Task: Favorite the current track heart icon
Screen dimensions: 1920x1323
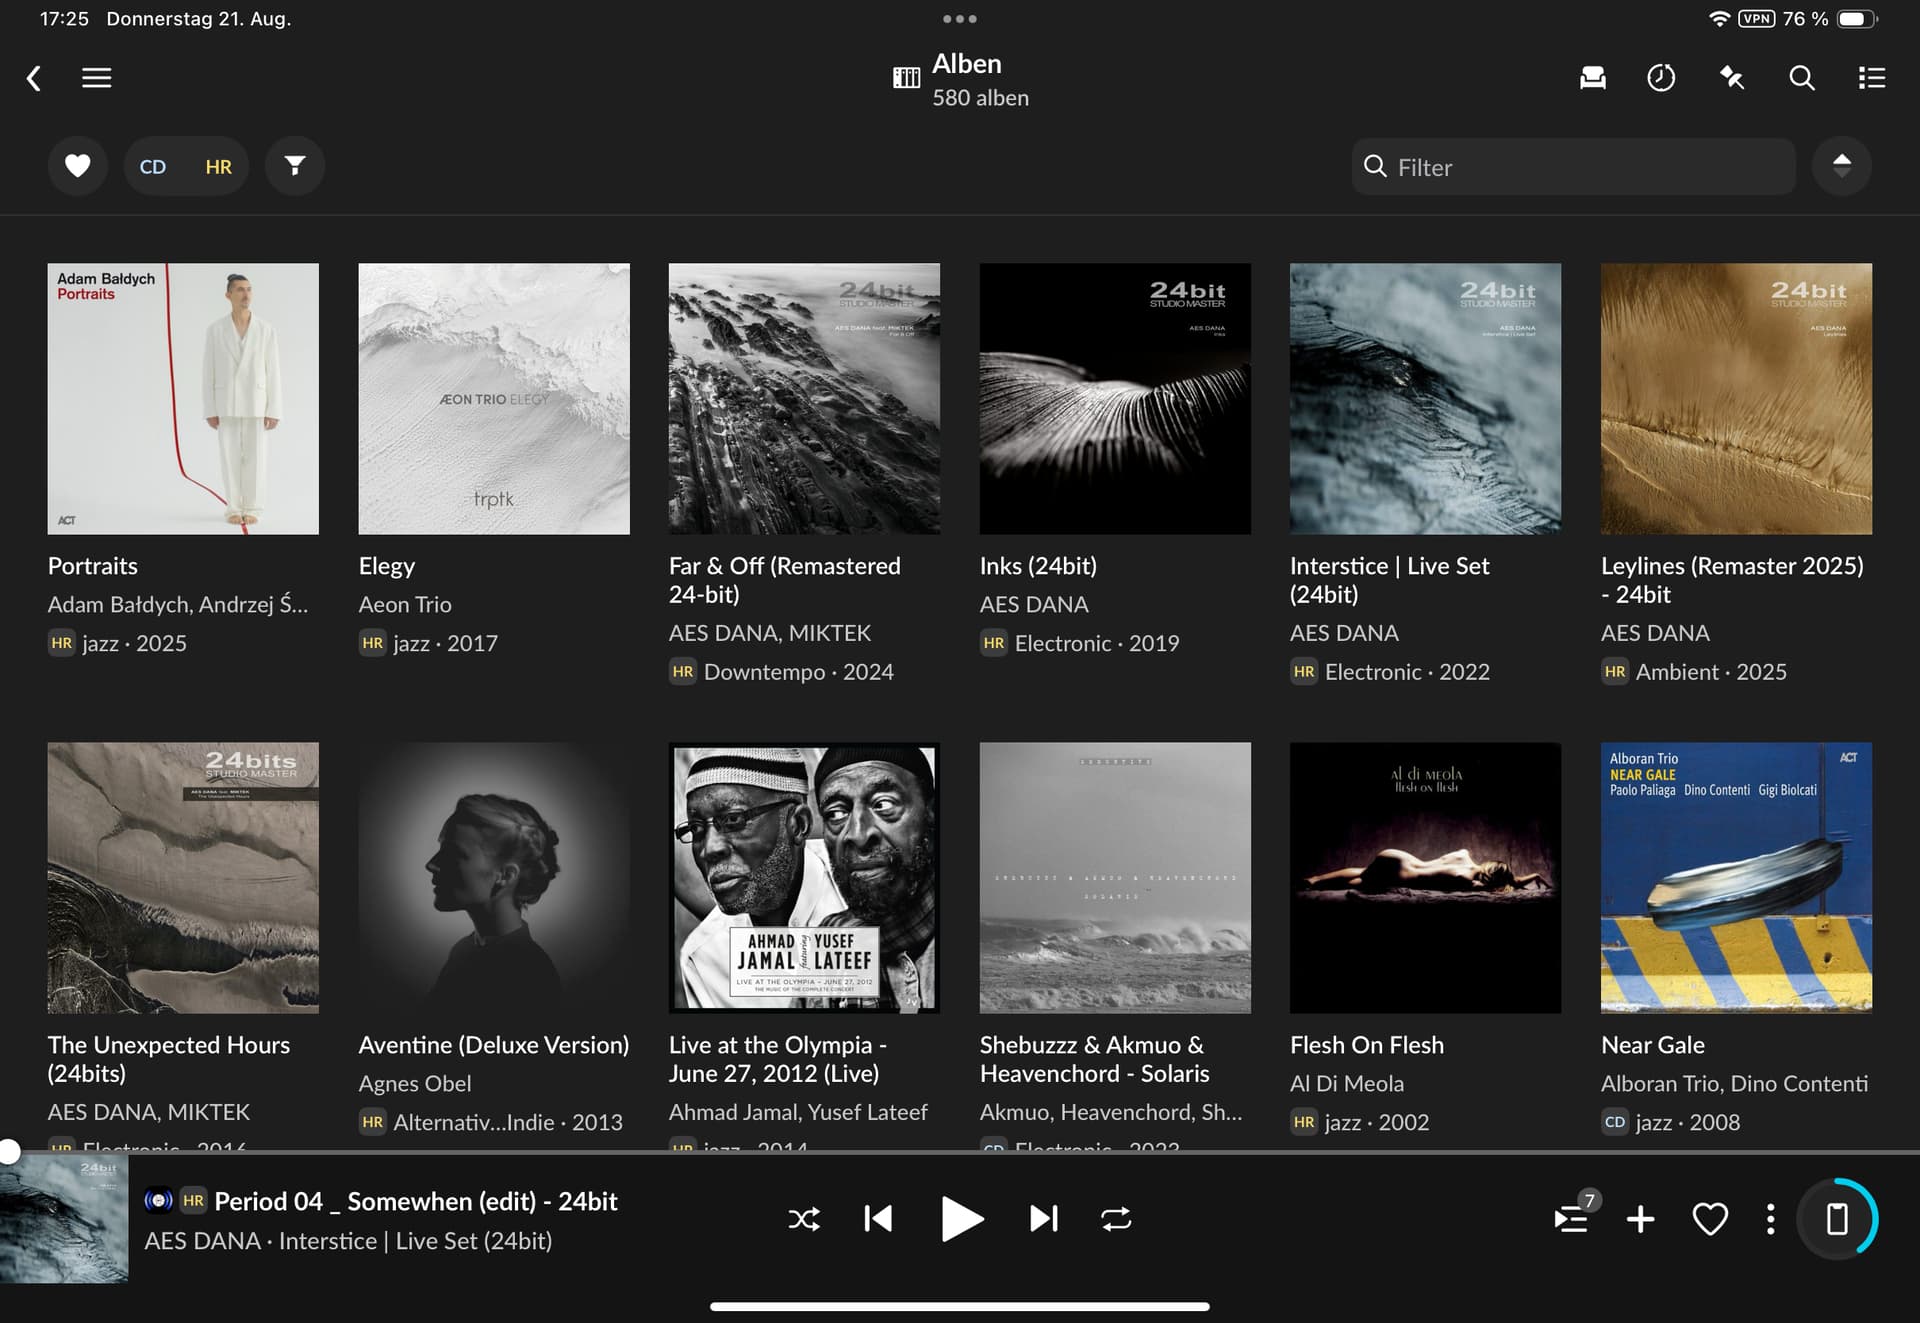Action: click(x=1710, y=1219)
